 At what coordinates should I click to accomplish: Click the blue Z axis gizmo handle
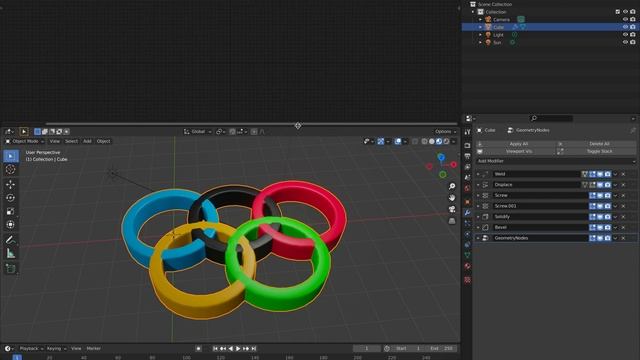click(x=441, y=157)
